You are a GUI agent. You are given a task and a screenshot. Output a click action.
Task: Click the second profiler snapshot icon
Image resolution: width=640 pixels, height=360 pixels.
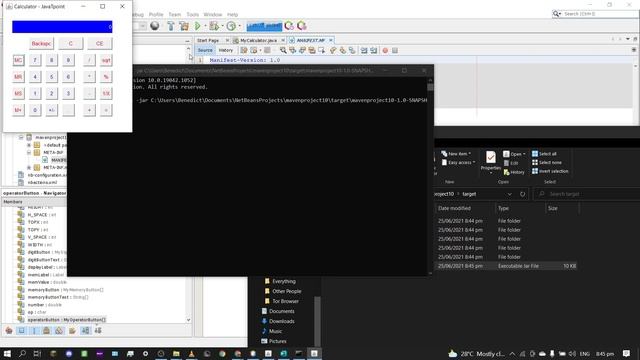tap(302, 26)
